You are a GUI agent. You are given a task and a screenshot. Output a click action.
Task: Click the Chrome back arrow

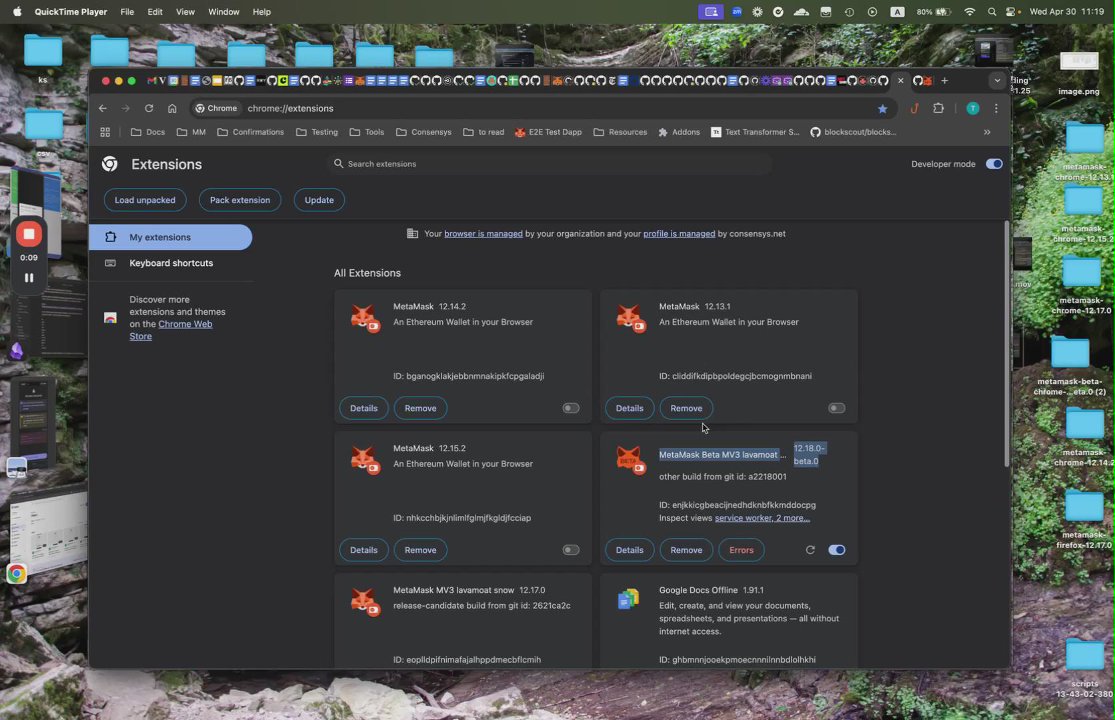click(103, 109)
